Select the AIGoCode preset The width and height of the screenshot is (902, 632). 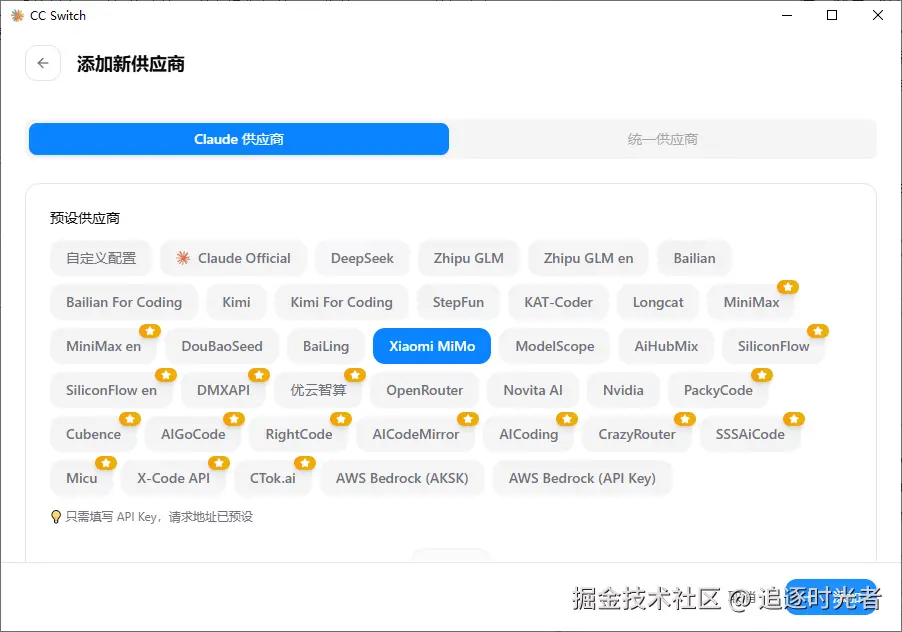pyautogui.click(x=193, y=434)
